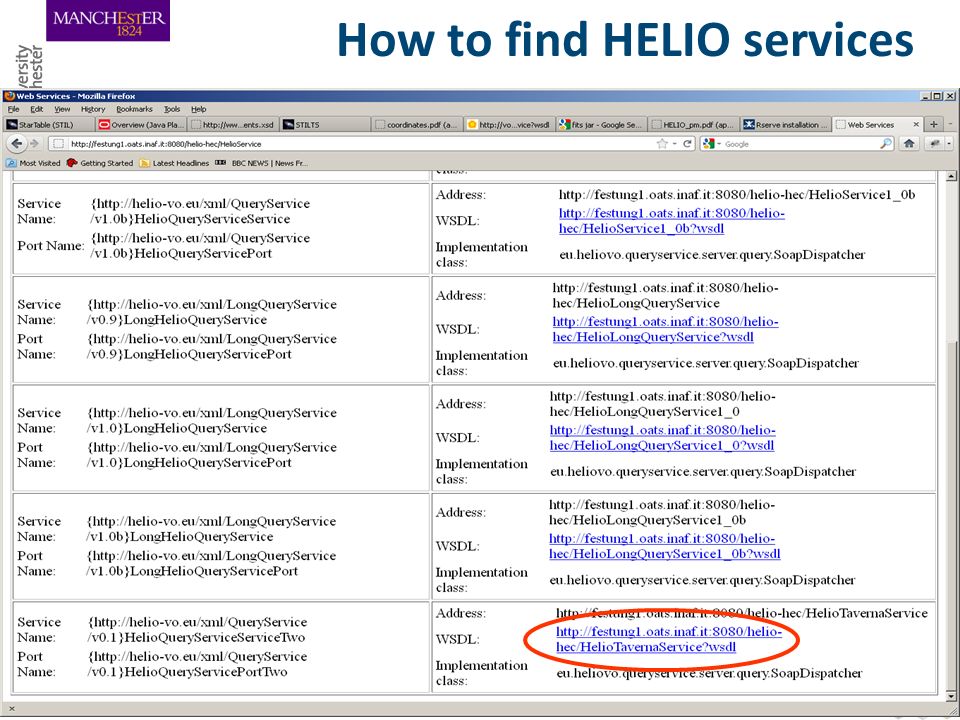Go back with the browser back arrow
Viewport: 960px width, 720px height.
pos(17,144)
